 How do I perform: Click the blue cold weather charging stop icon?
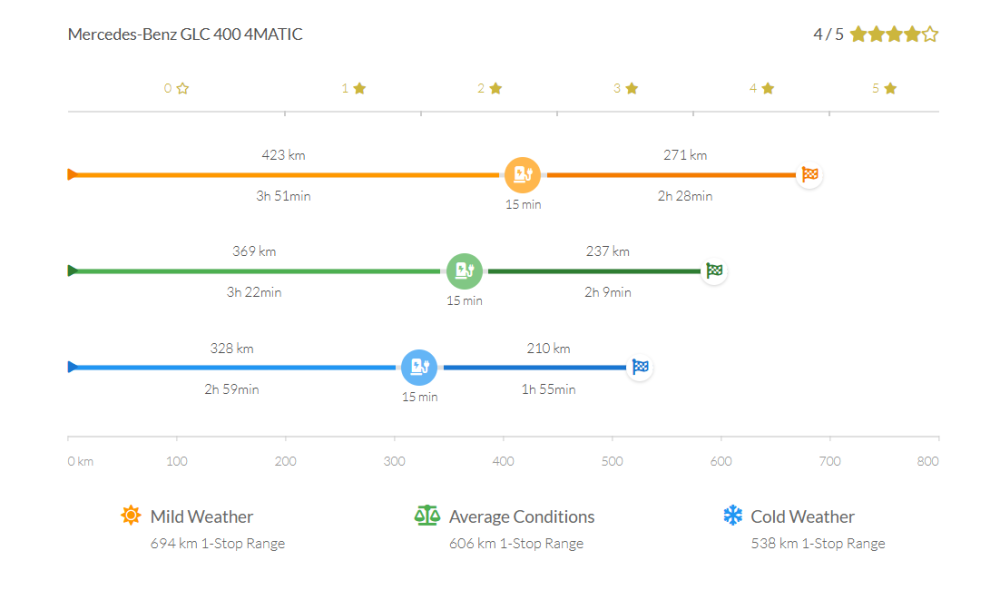click(419, 367)
